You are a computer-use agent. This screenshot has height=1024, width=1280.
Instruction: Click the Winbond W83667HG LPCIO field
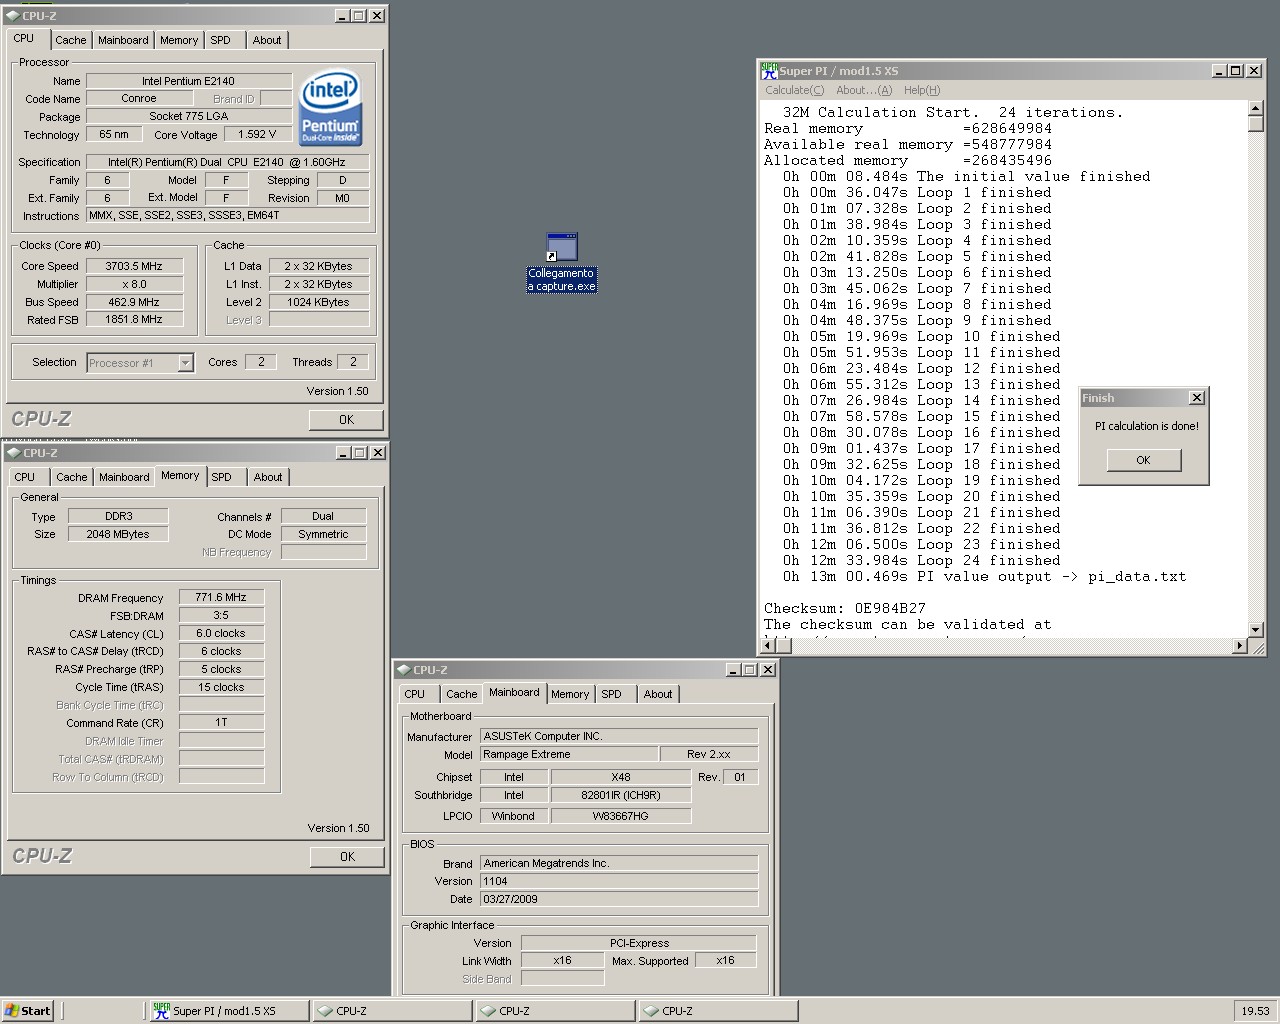pyautogui.click(x=620, y=816)
